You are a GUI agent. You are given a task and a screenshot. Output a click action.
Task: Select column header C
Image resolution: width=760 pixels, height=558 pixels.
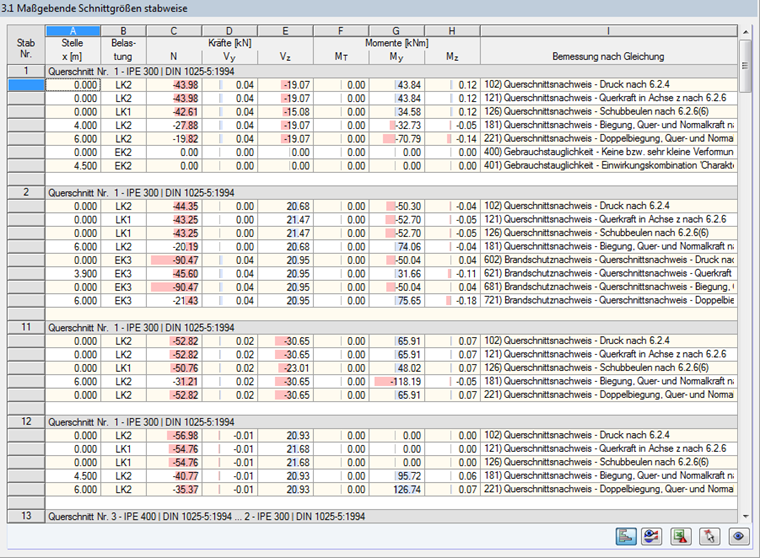174,31
